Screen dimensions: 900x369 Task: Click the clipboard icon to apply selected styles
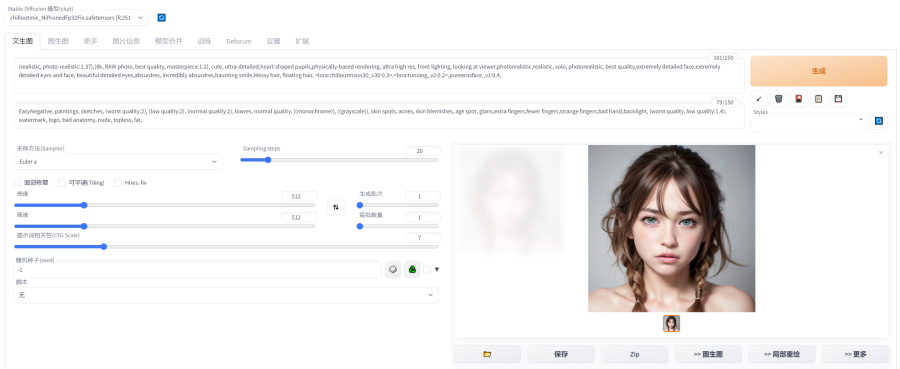coord(818,99)
